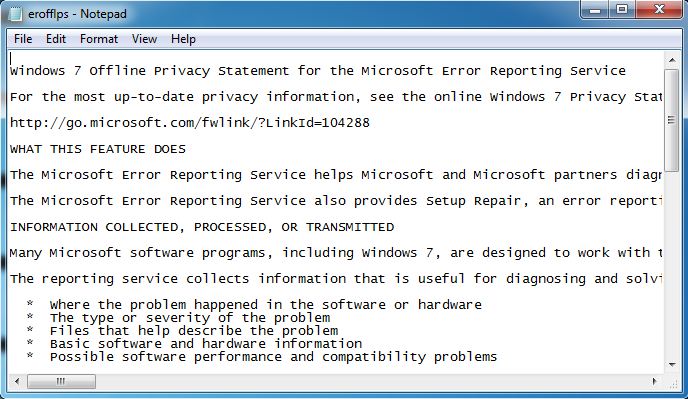Click the window resize grip corner

pyautogui.click(x=672, y=383)
